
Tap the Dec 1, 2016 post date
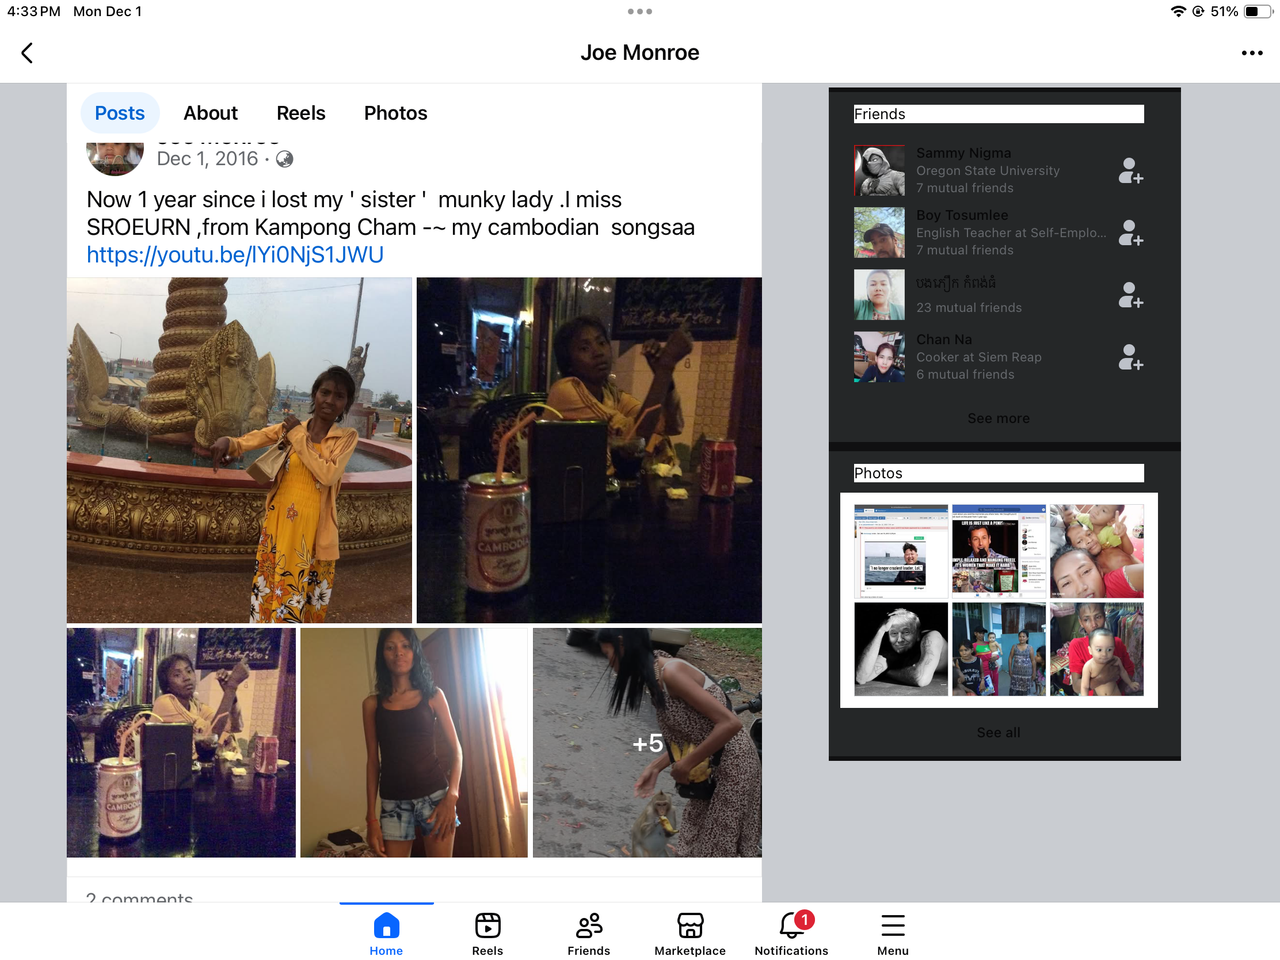coord(207,159)
